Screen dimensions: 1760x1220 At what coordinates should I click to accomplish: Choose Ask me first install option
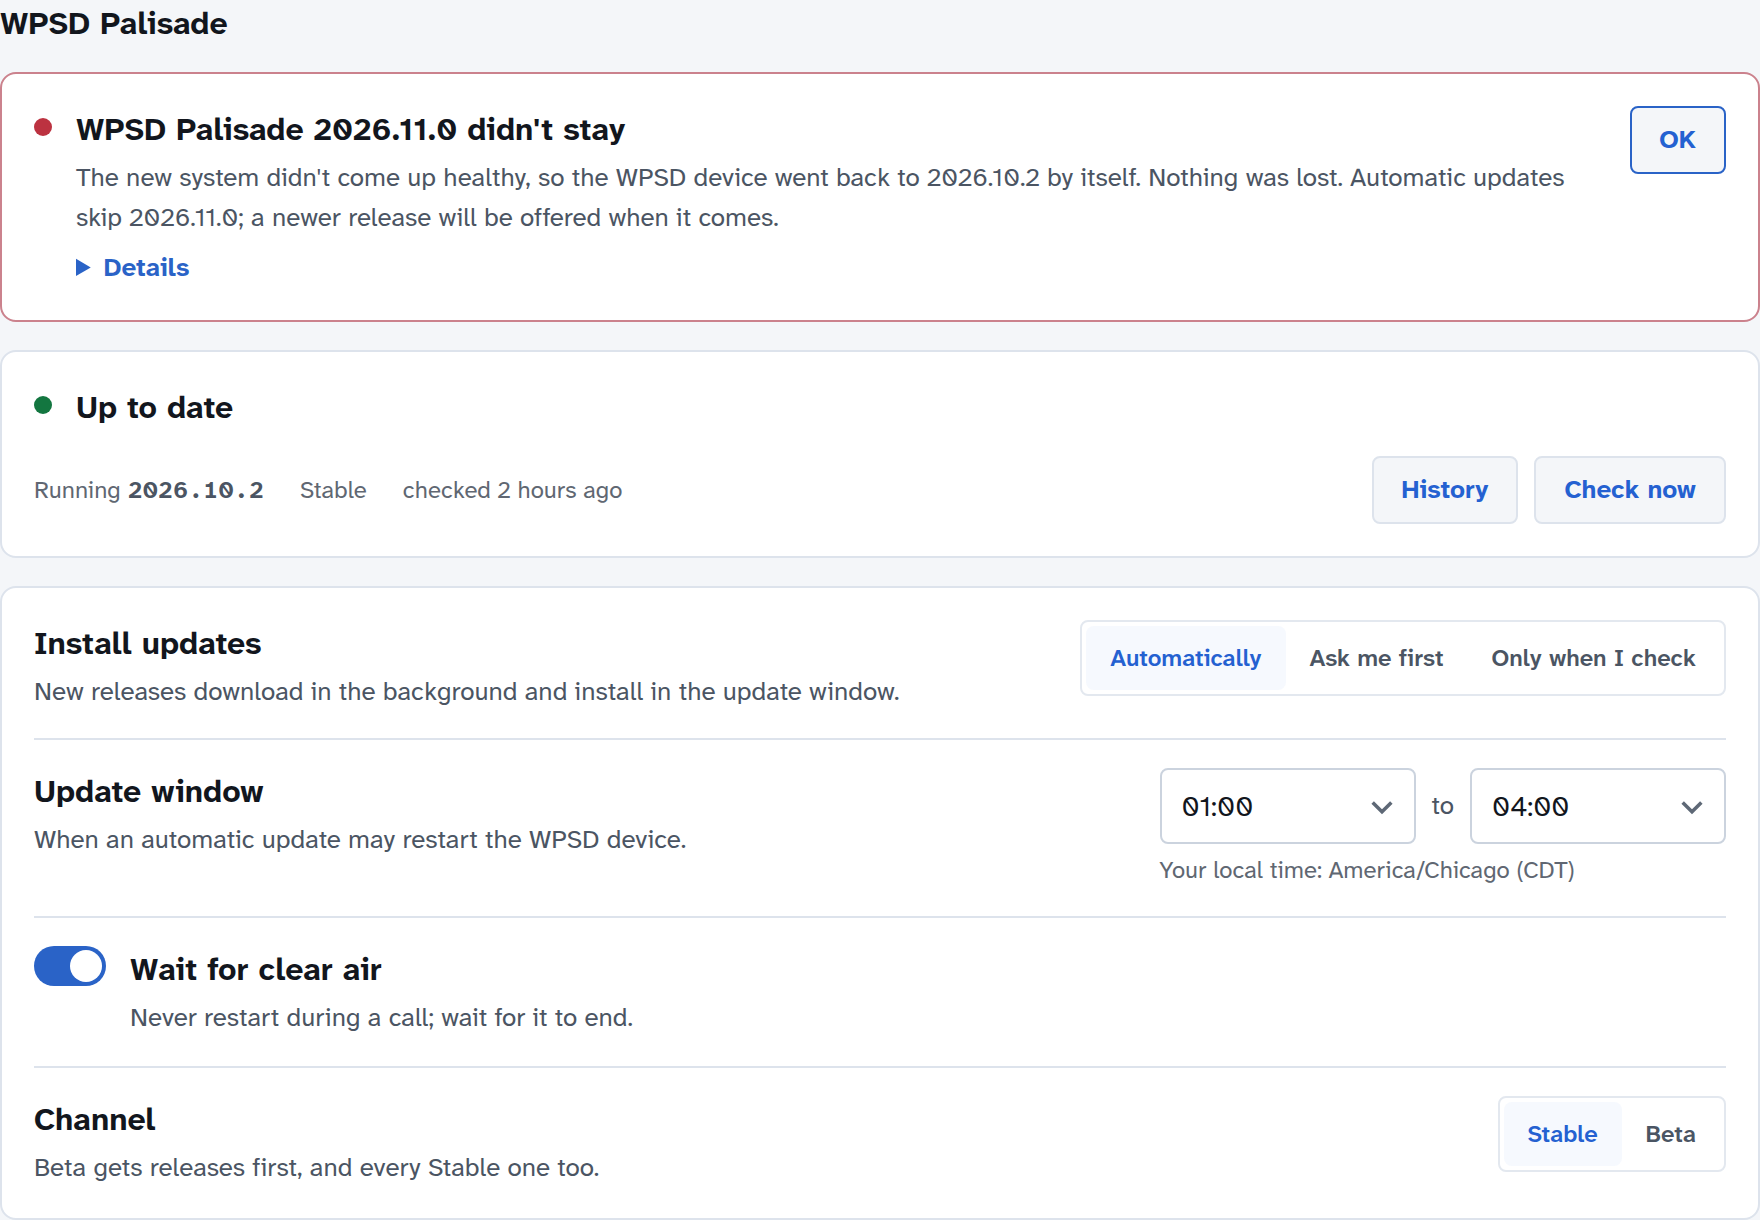pyautogui.click(x=1376, y=658)
